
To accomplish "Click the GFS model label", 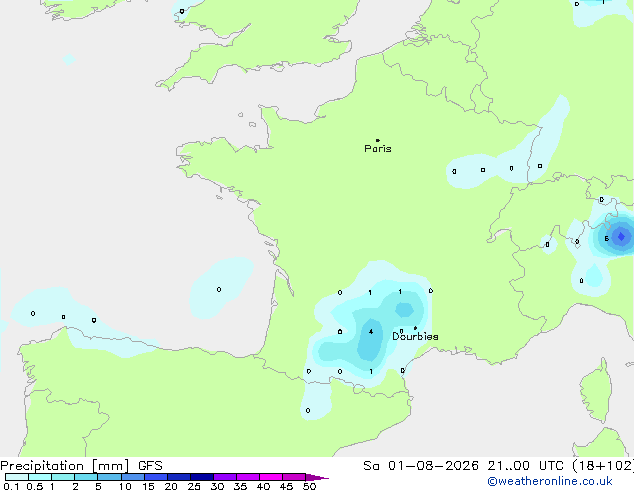I will tap(150, 466).
